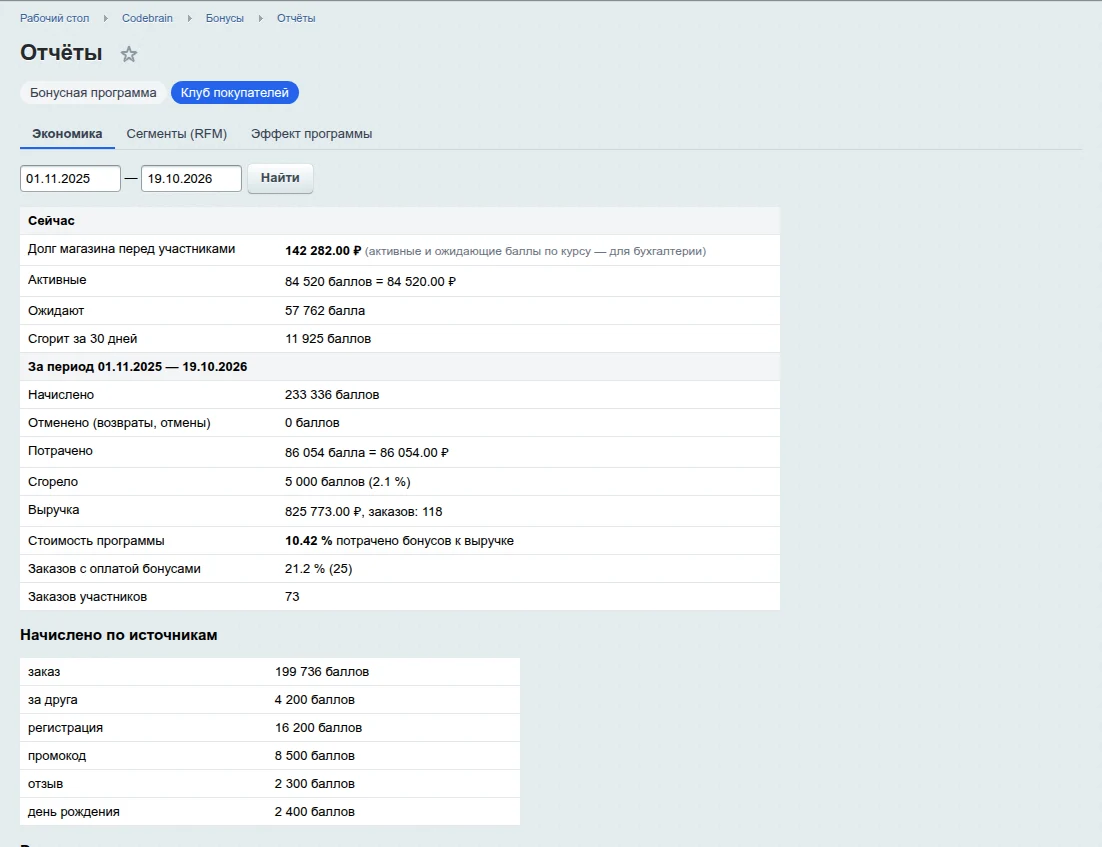Click bonus-paid orders value 21.2 % (25)
The width and height of the screenshot is (1102, 847).
[x=318, y=569]
